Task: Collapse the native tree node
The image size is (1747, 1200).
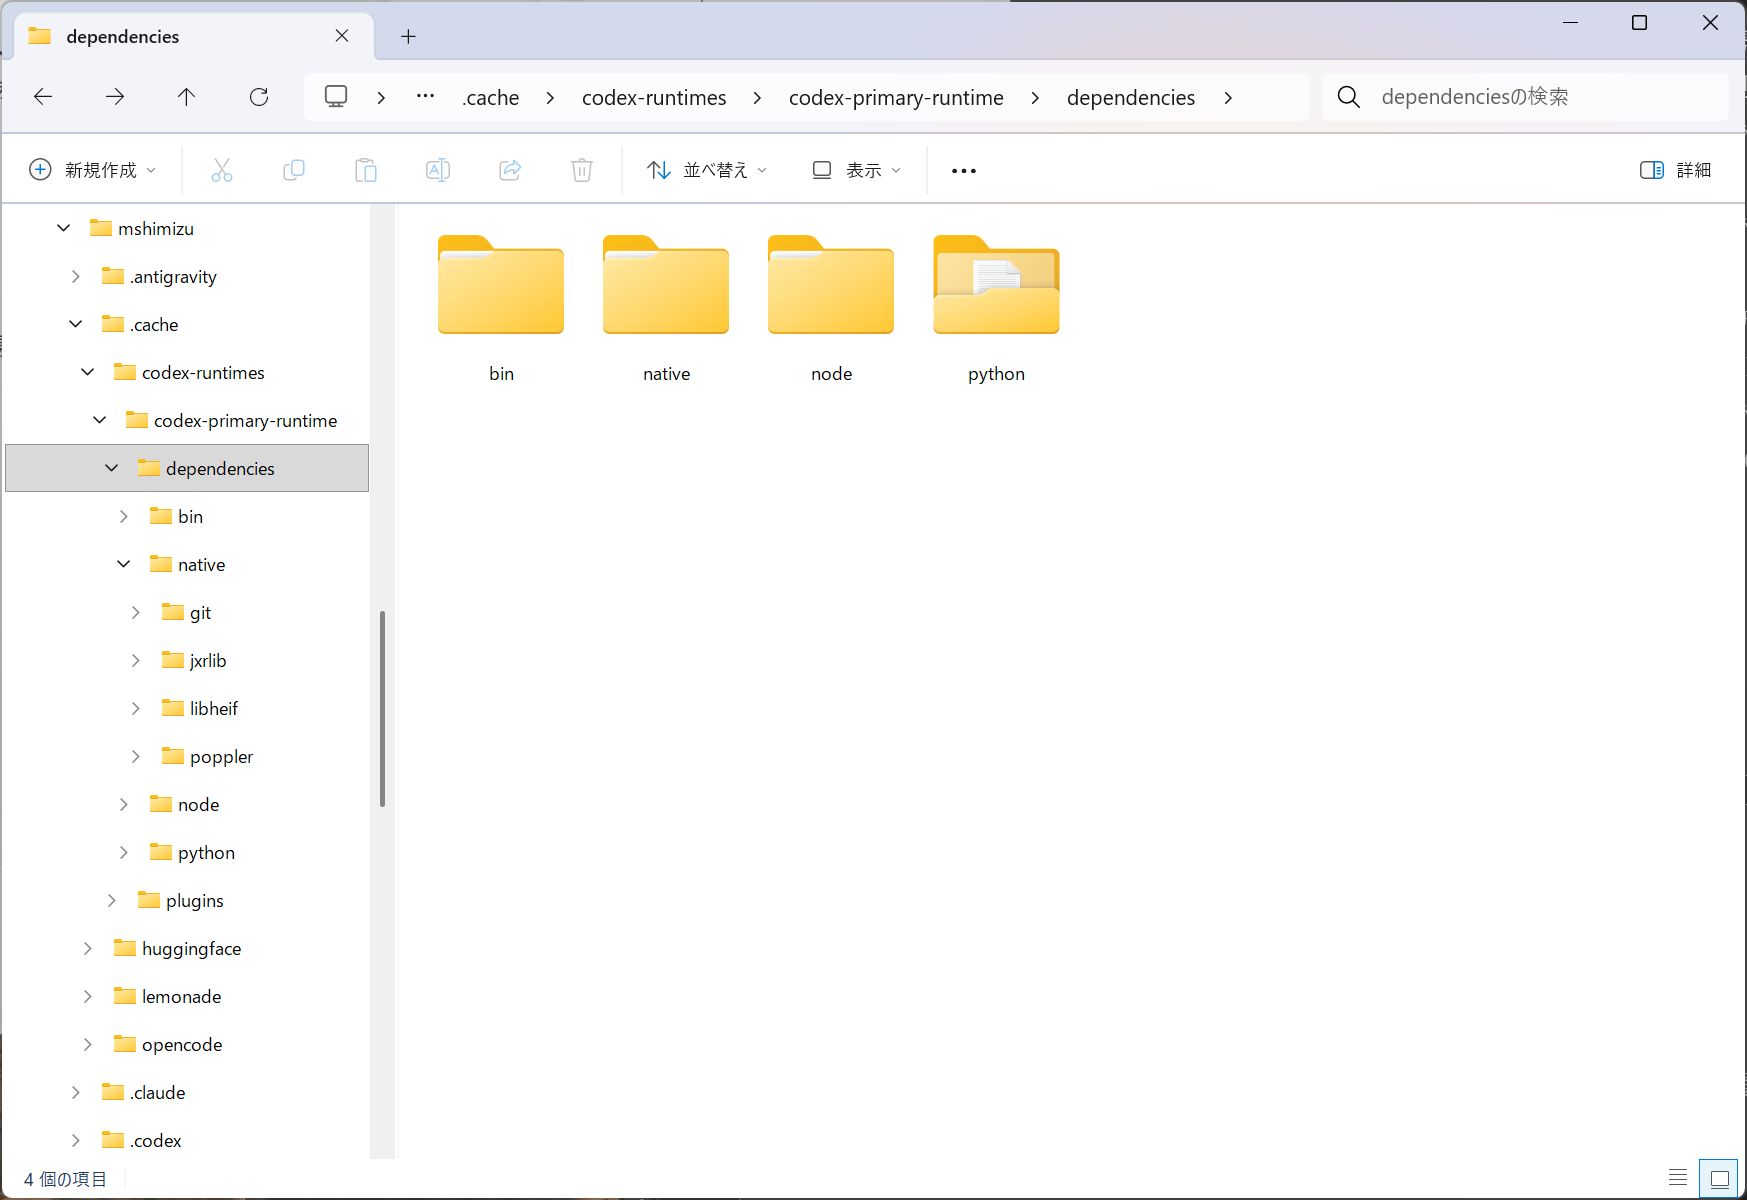Action: click(x=124, y=564)
